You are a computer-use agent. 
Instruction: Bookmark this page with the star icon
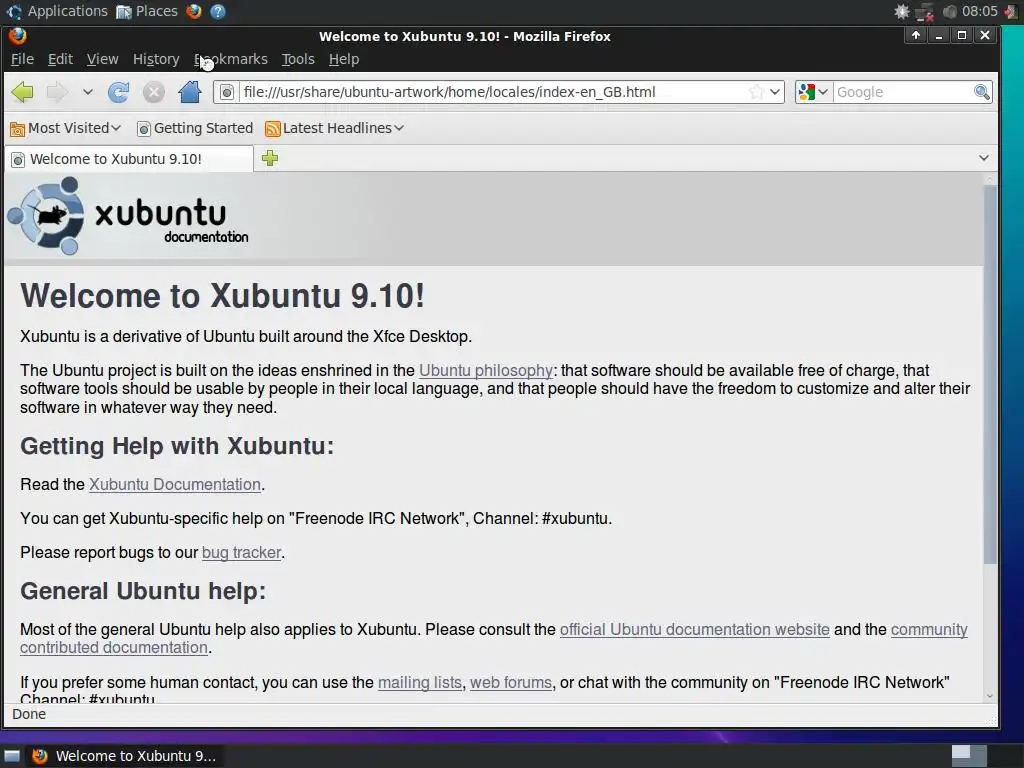tap(756, 92)
